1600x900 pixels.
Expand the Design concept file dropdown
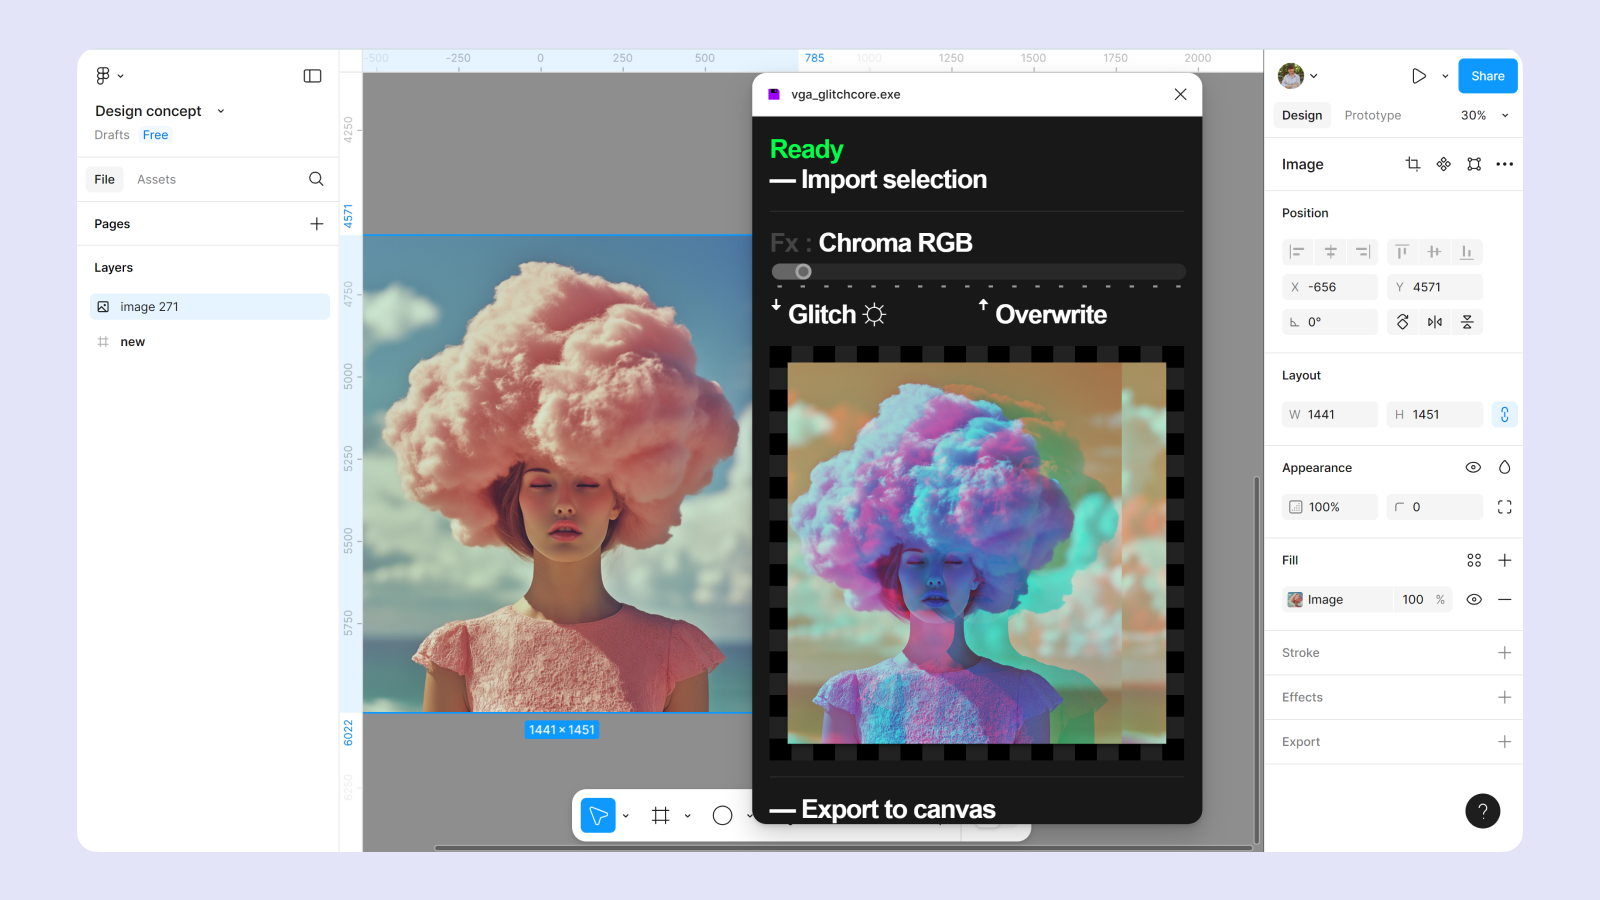point(221,111)
